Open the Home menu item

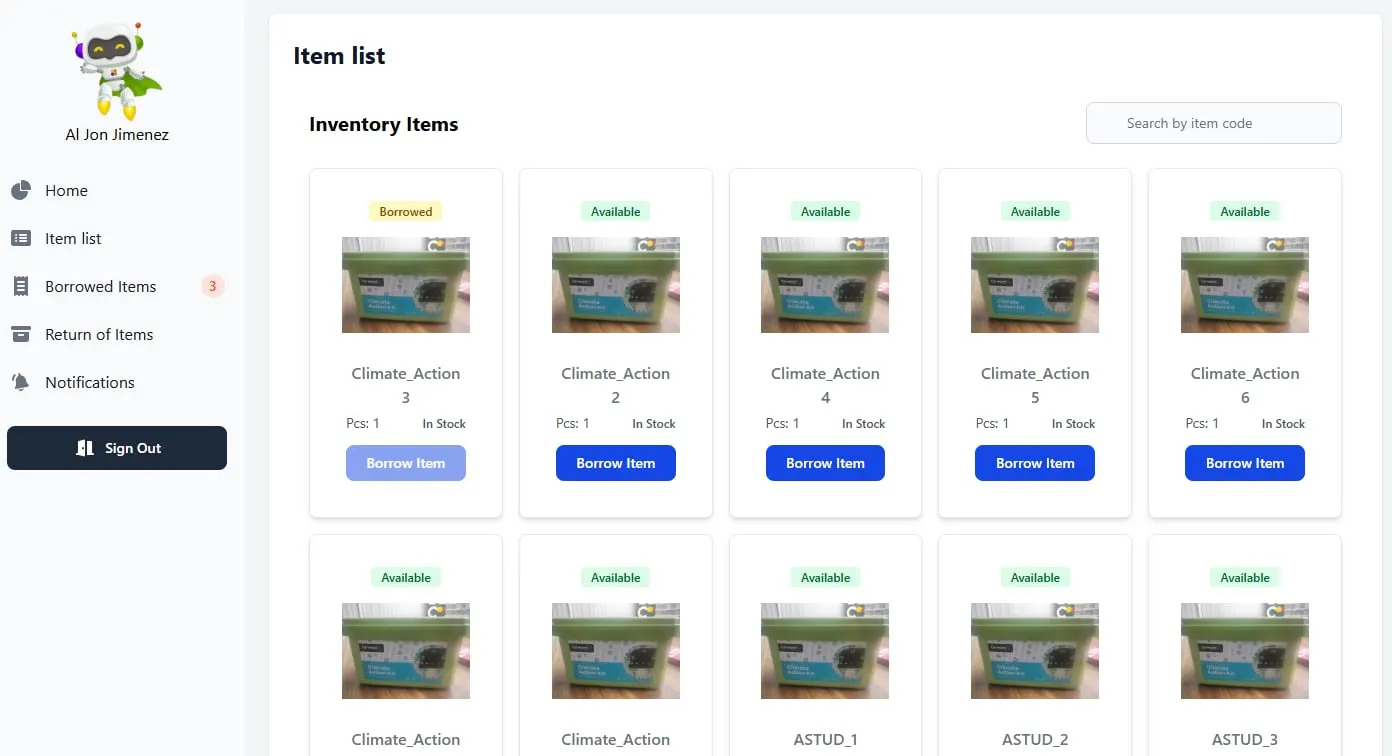[x=66, y=190]
